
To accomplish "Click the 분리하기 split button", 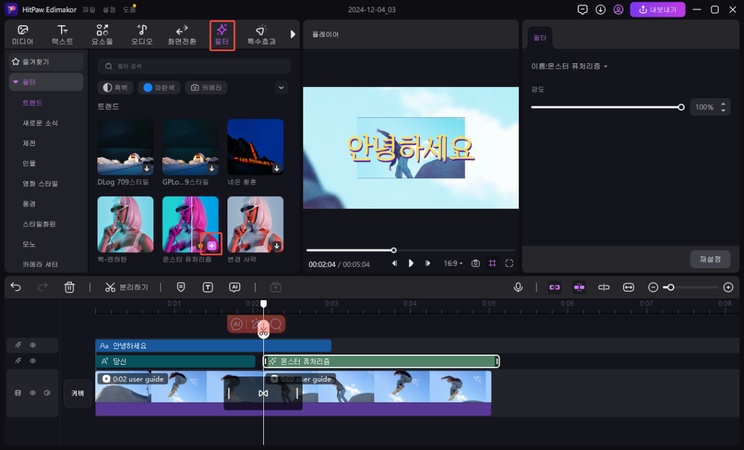I will click(127, 287).
